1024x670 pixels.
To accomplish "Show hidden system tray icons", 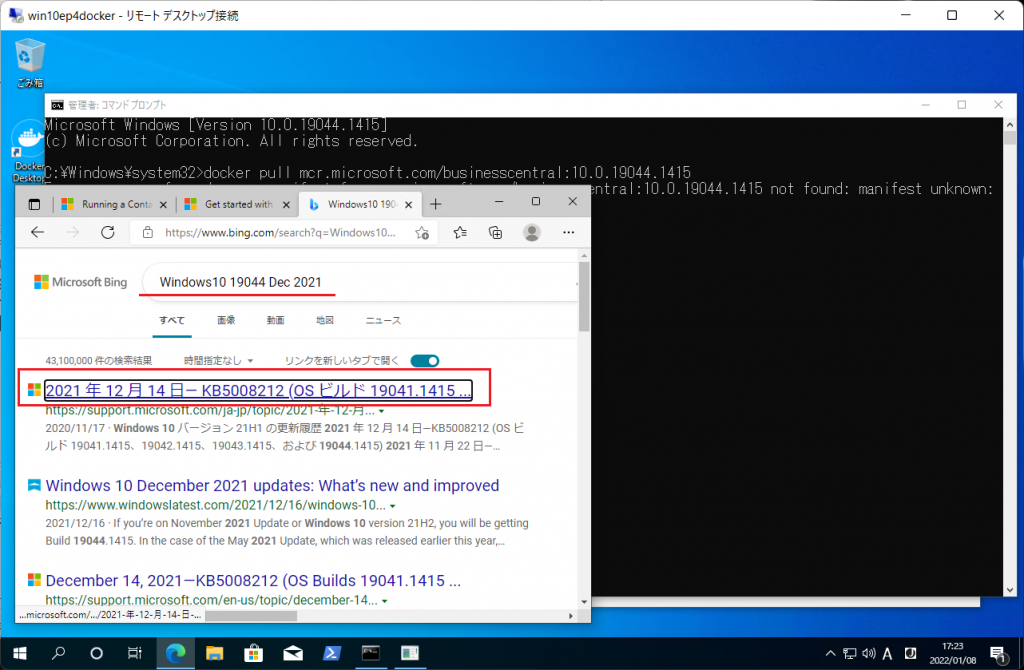I will (x=830, y=653).
